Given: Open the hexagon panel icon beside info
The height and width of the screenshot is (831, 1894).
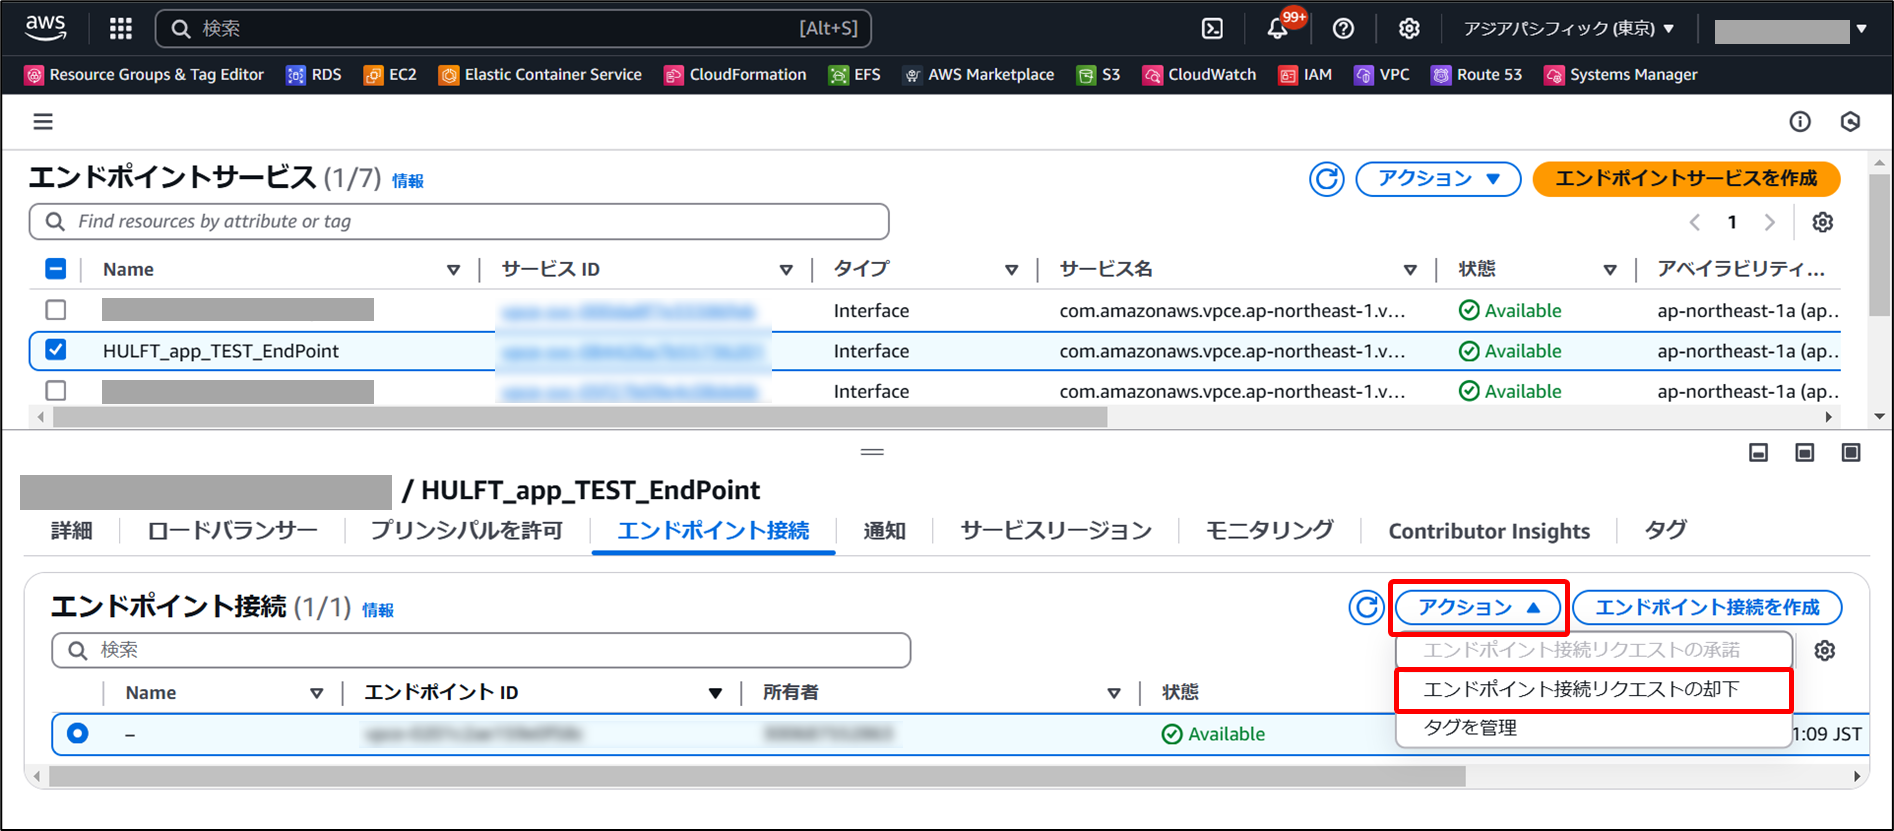Looking at the screenshot, I should pos(1851,122).
